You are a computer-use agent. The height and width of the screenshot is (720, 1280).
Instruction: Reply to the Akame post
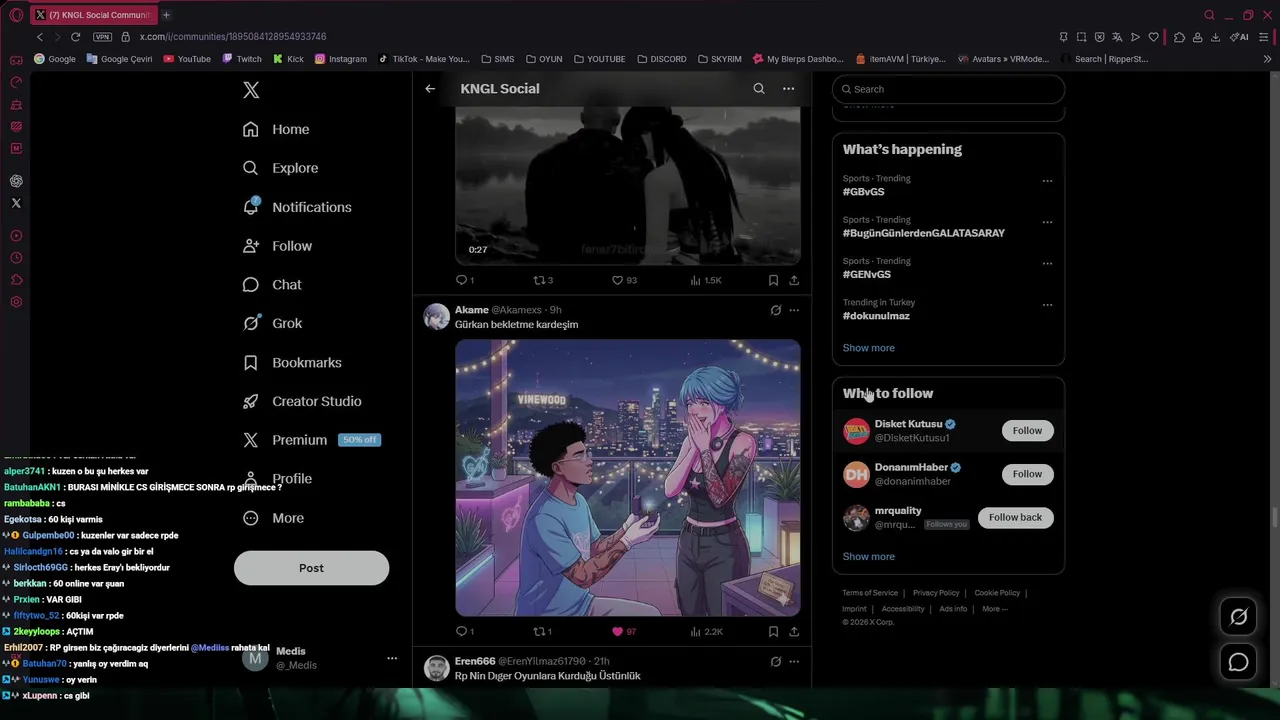tap(465, 631)
